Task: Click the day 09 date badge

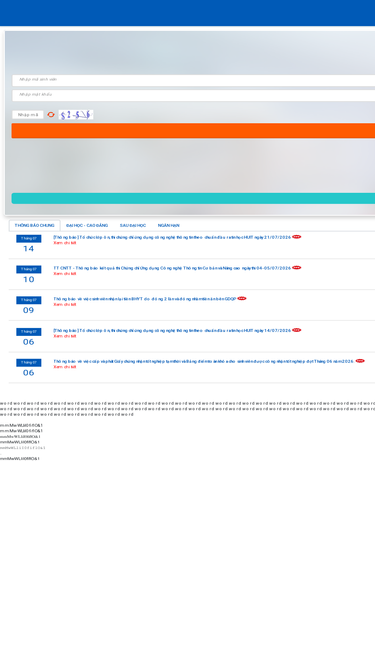Action: point(28,306)
